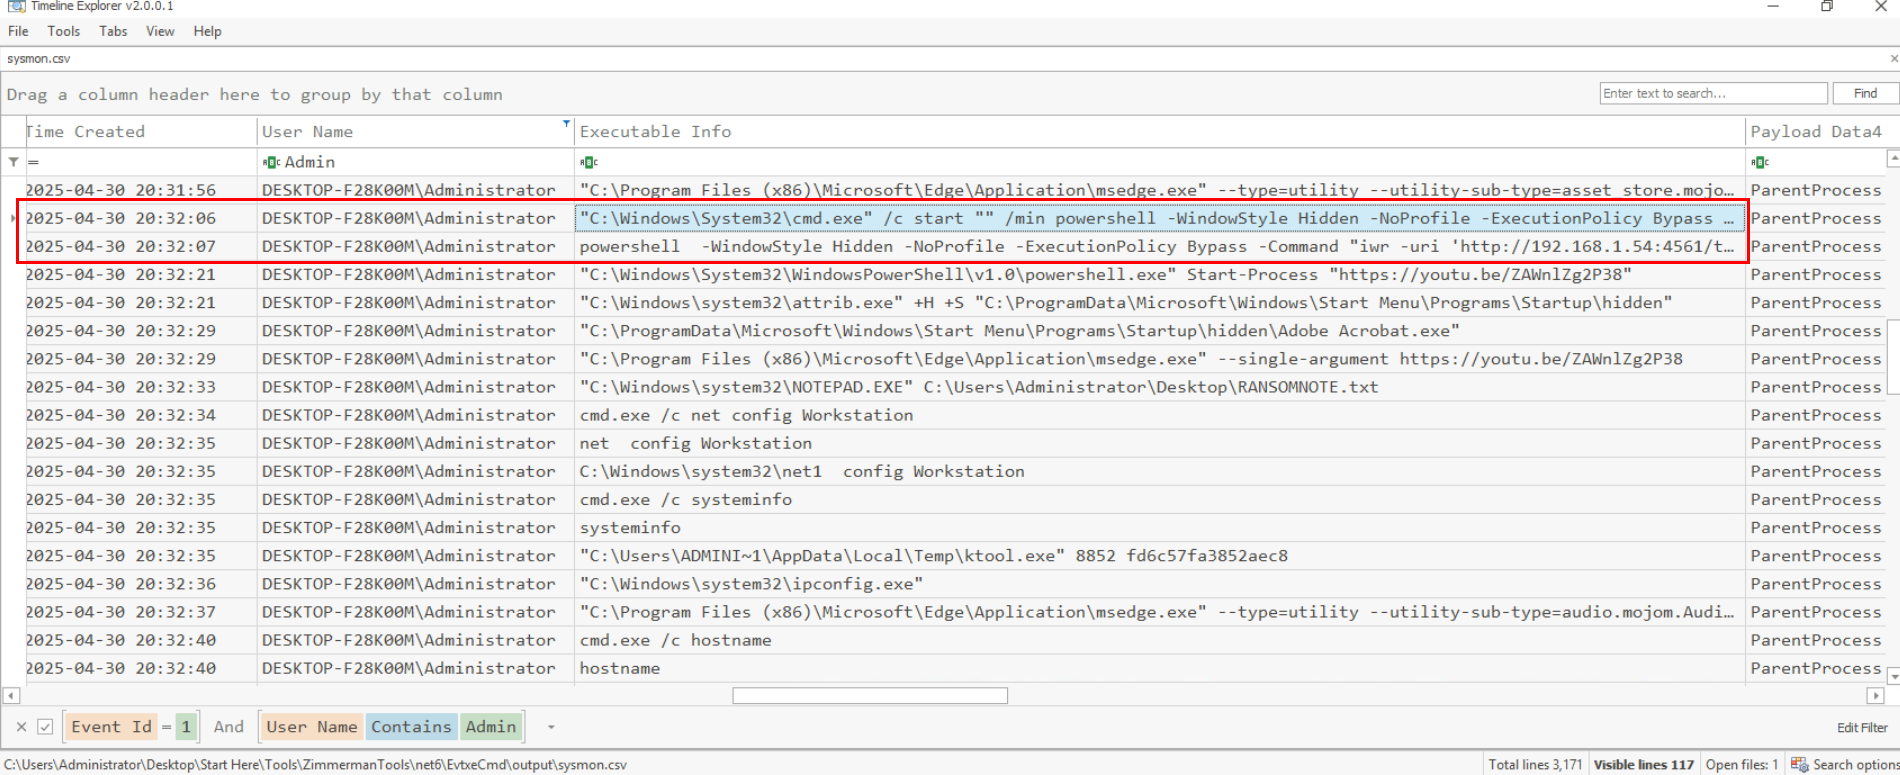Open the condition icon in Executable Info filter cell
Image resolution: width=1900 pixels, height=775 pixels.
pos(589,162)
